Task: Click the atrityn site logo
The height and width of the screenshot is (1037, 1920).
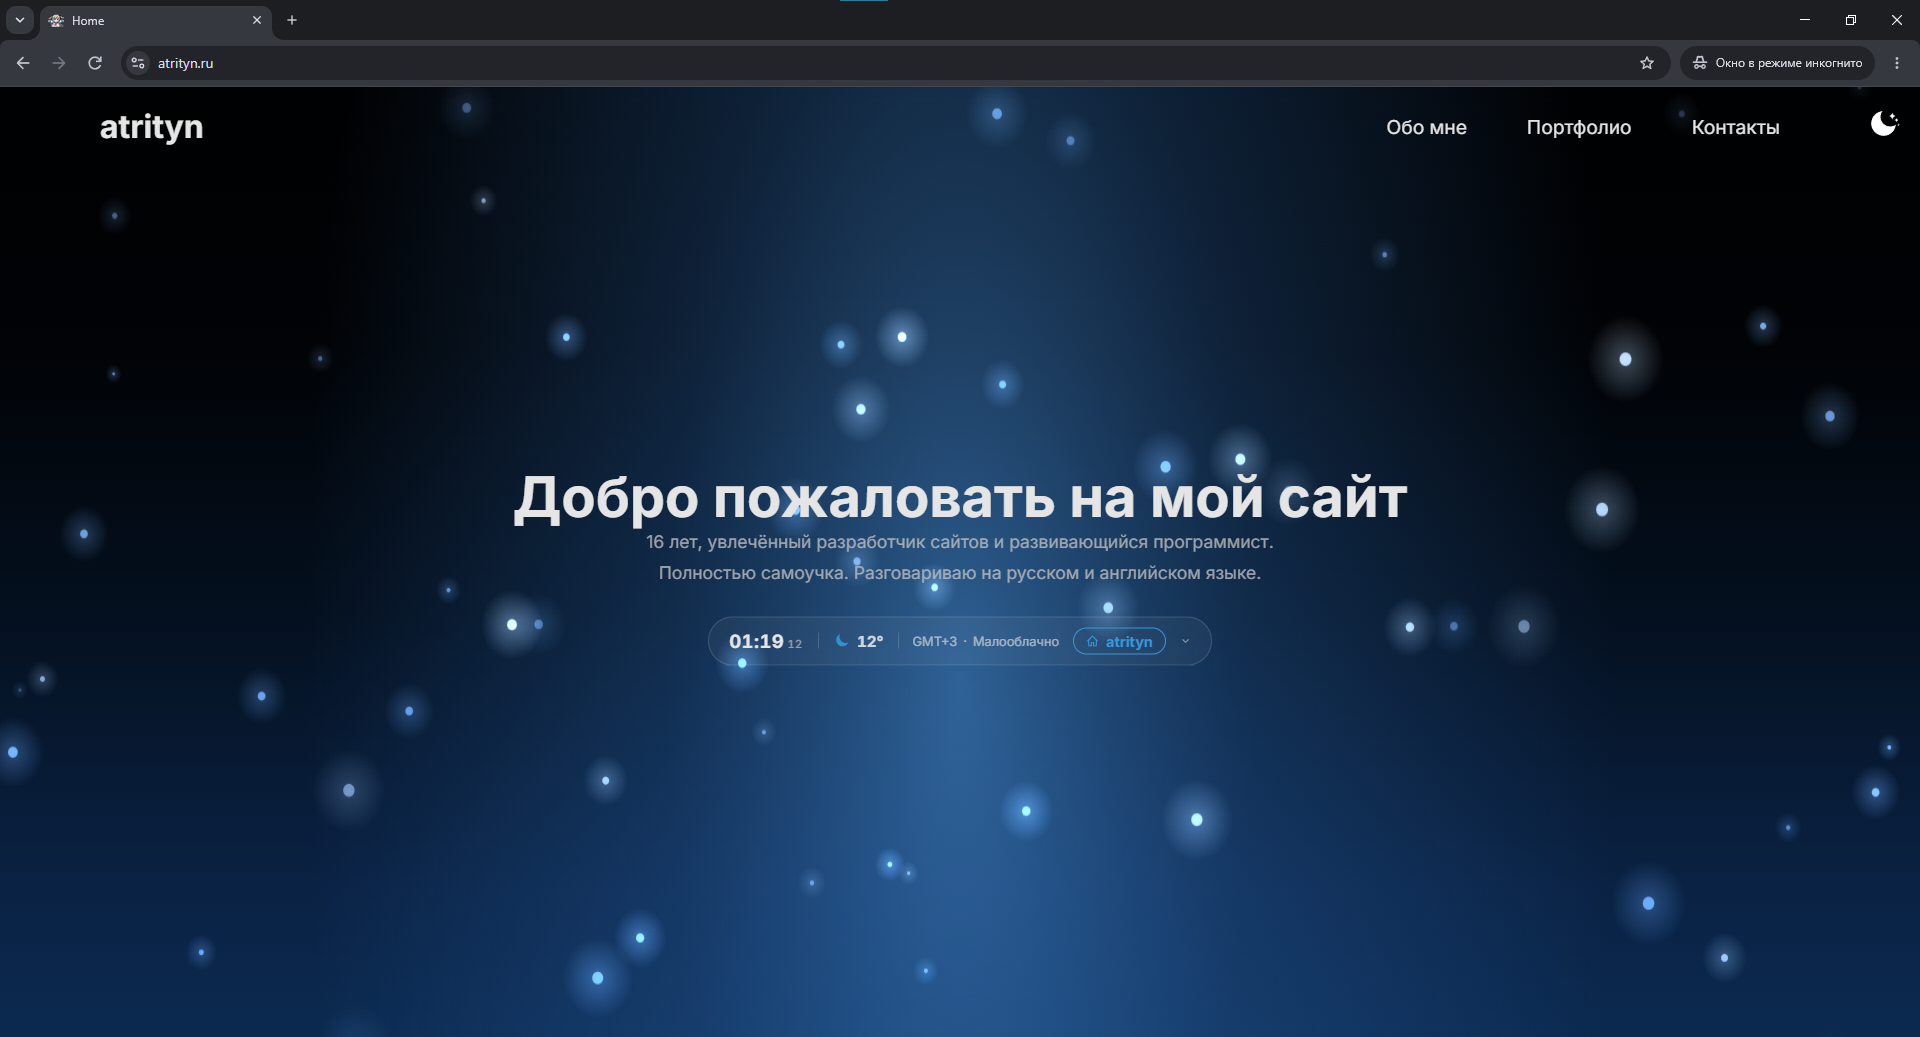Action: [x=151, y=127]
